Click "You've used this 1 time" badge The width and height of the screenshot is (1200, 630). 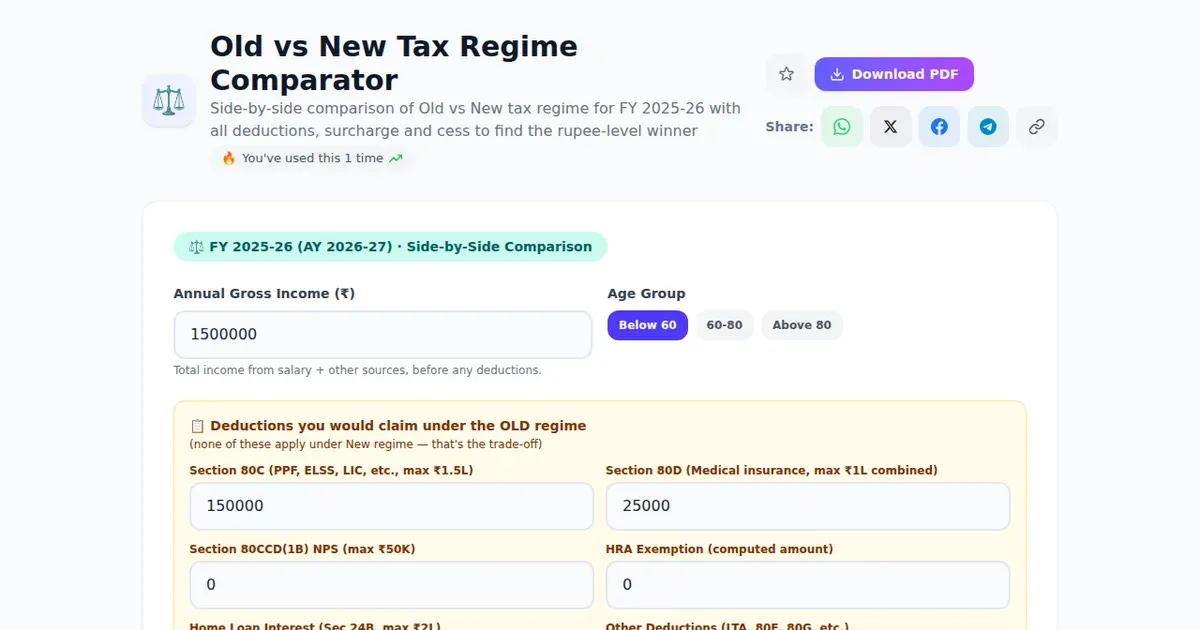[x=312, y=158]
